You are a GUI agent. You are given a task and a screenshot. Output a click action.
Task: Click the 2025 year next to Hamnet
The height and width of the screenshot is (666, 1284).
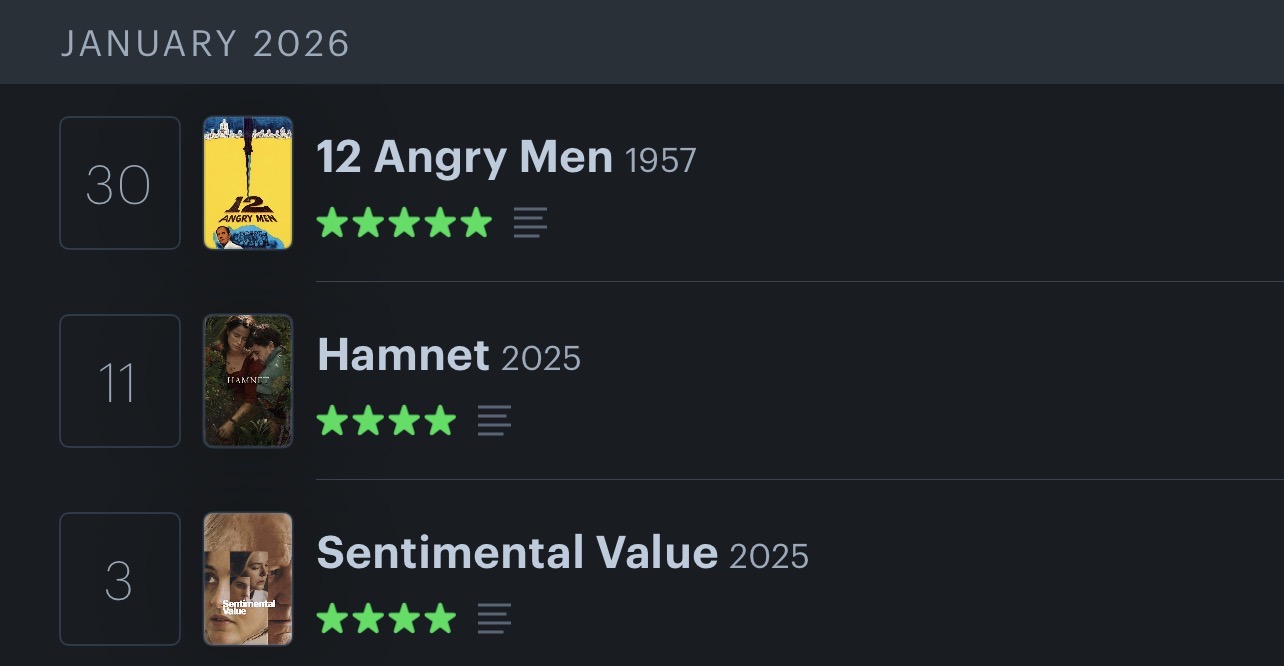tap(541, 358)
